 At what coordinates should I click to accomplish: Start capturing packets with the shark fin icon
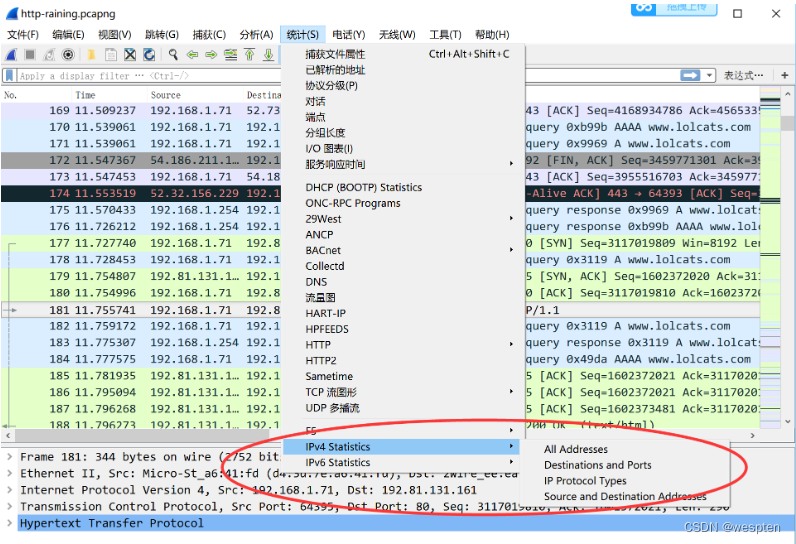pyautogui.click(x=11, y=55)
